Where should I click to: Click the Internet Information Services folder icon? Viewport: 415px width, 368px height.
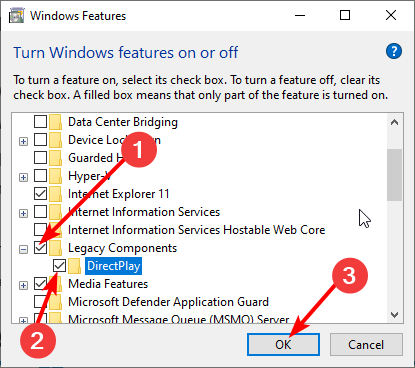[x=56, y=212]
